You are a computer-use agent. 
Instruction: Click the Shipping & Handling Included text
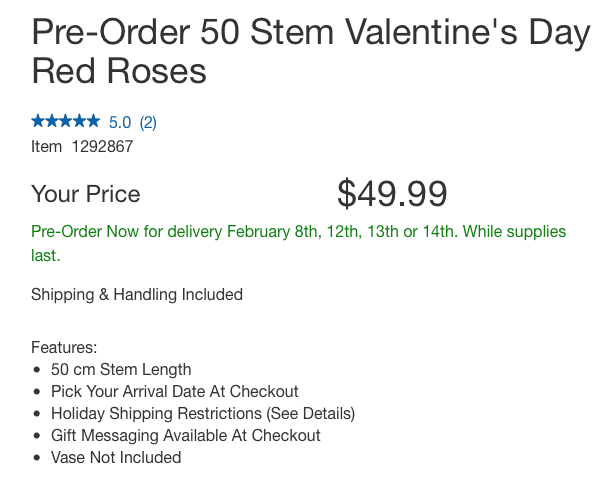(137, 294)
